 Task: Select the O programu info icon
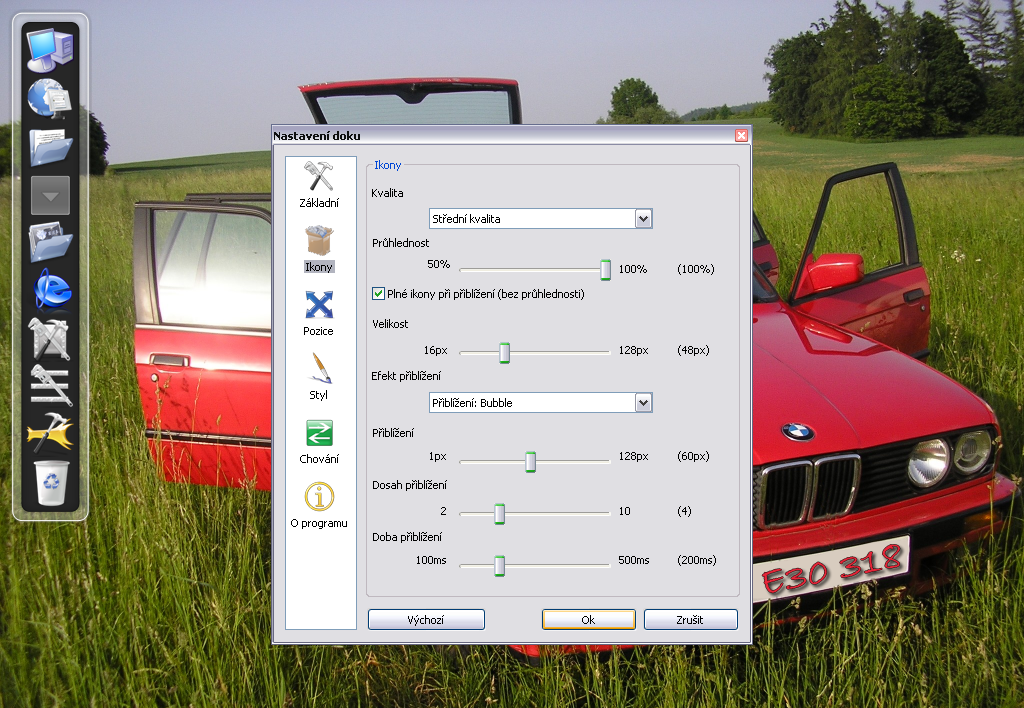point(319,496)
